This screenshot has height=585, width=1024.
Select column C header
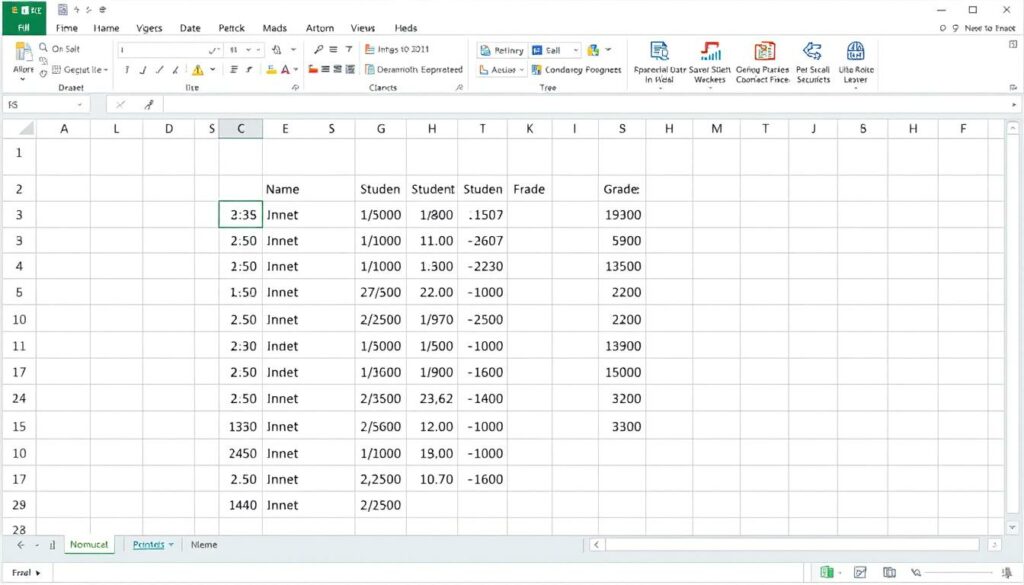coord(240,129)
